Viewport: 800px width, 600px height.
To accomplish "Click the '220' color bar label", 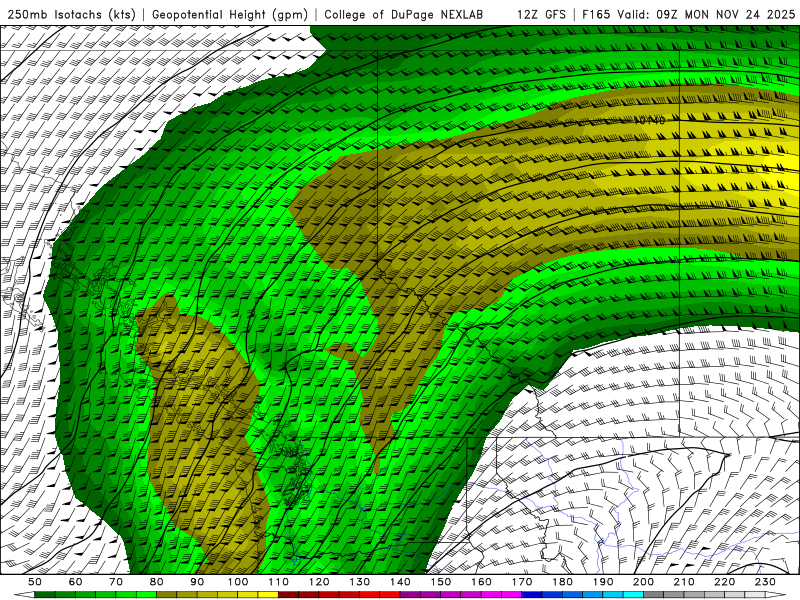I will [724, 582].
